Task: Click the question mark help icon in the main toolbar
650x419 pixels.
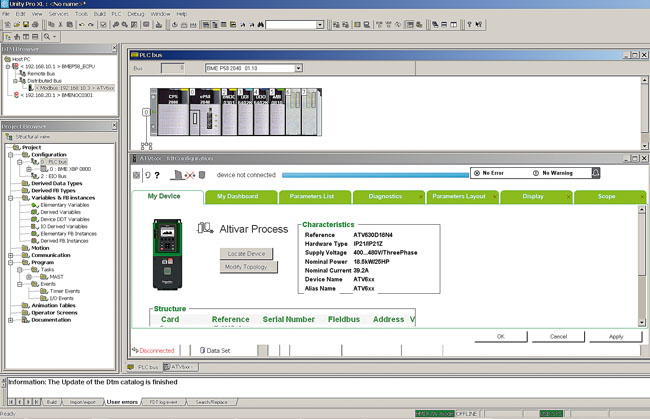Action: [x=469, y=25]
